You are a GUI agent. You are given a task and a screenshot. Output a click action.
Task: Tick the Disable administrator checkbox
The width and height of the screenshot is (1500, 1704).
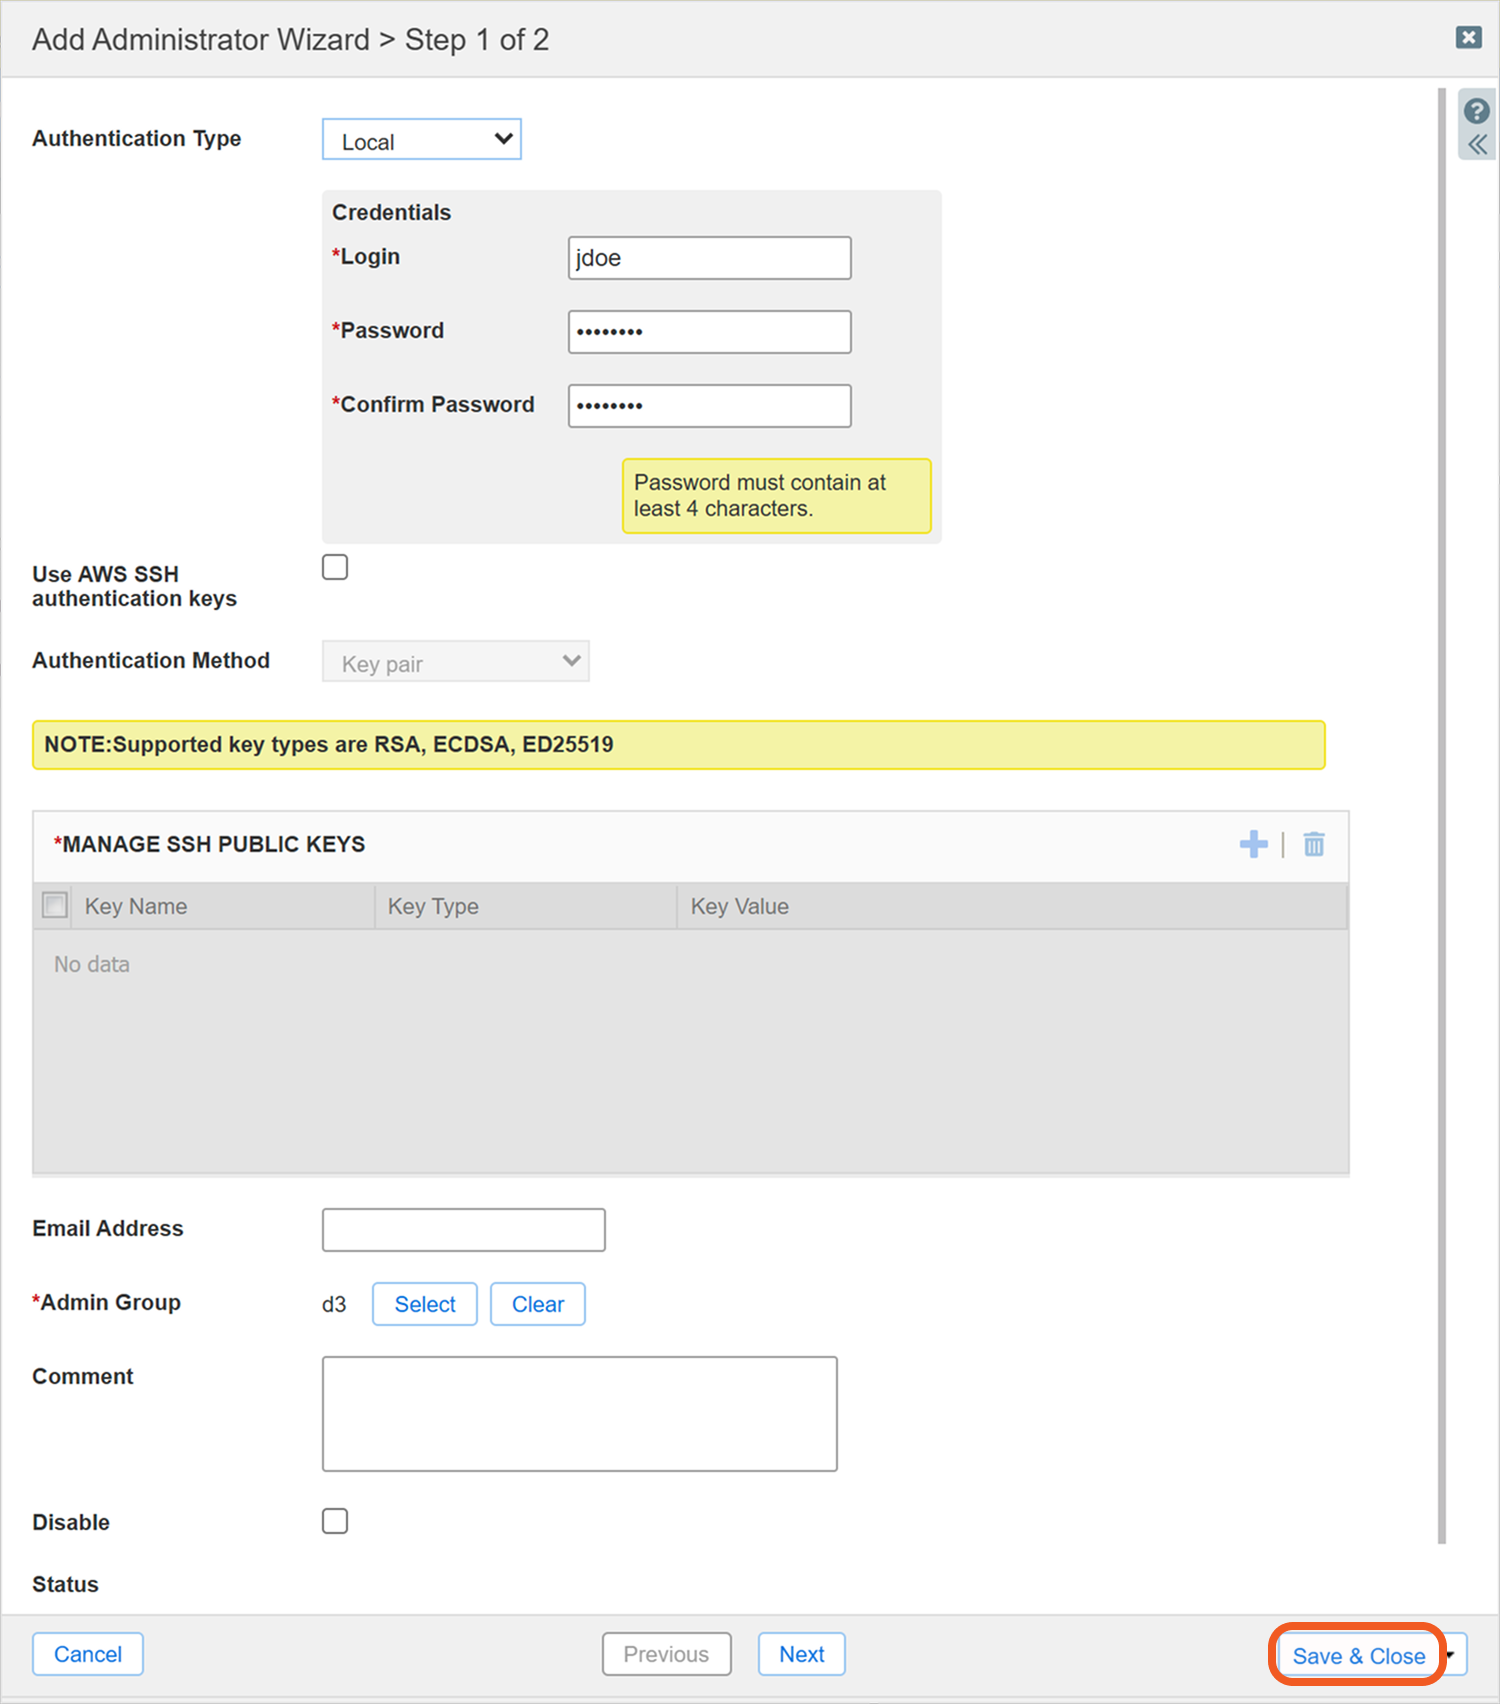[335, 1521]
